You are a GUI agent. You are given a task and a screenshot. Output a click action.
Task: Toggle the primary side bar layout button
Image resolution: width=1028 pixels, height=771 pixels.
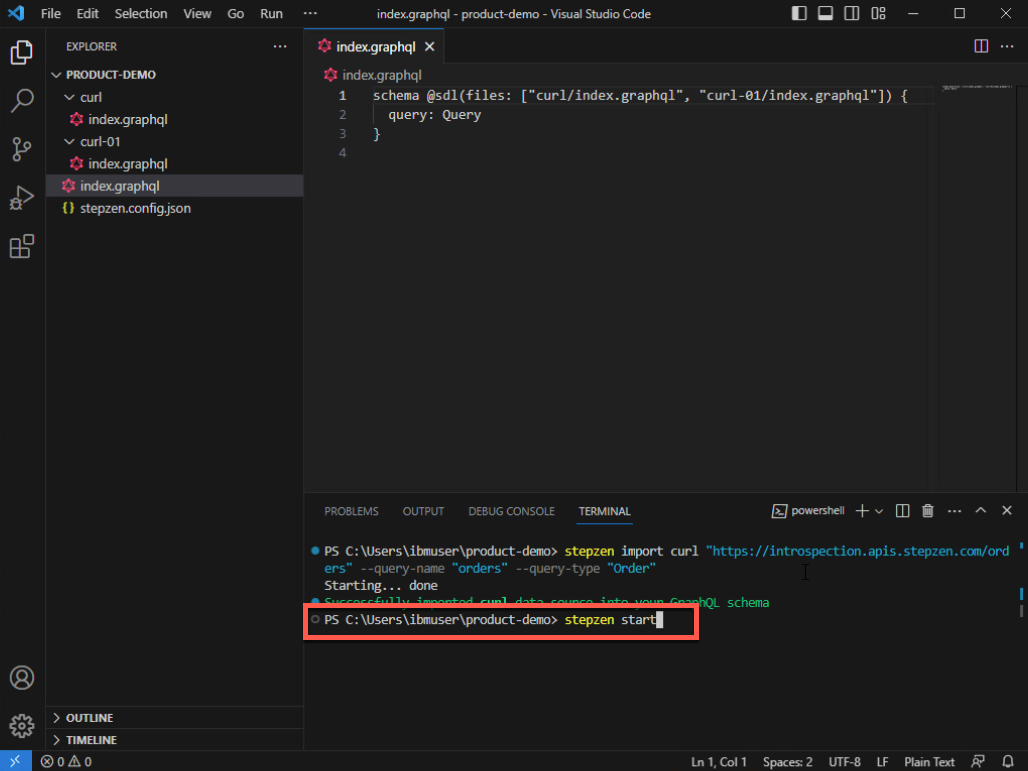click(799, 14)
